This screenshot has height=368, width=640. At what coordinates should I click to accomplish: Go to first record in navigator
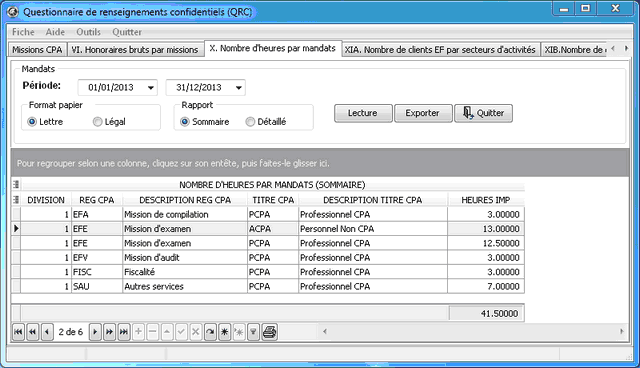click(x=18, y=332)
